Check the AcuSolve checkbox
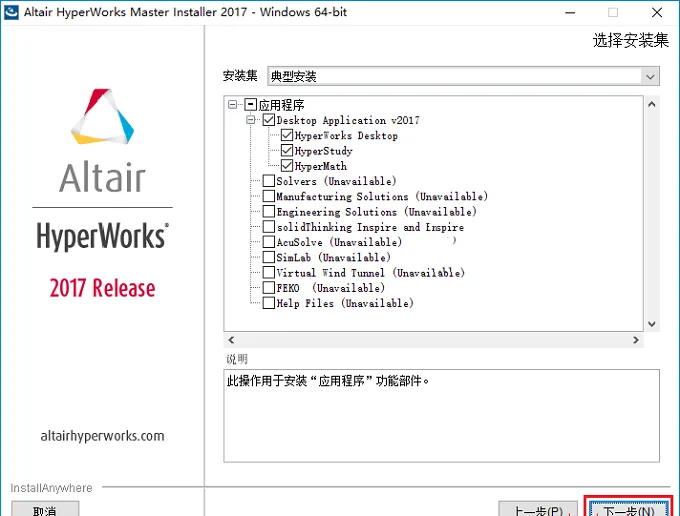Viewport: 680px width, 516px height. tap(269, 242)
